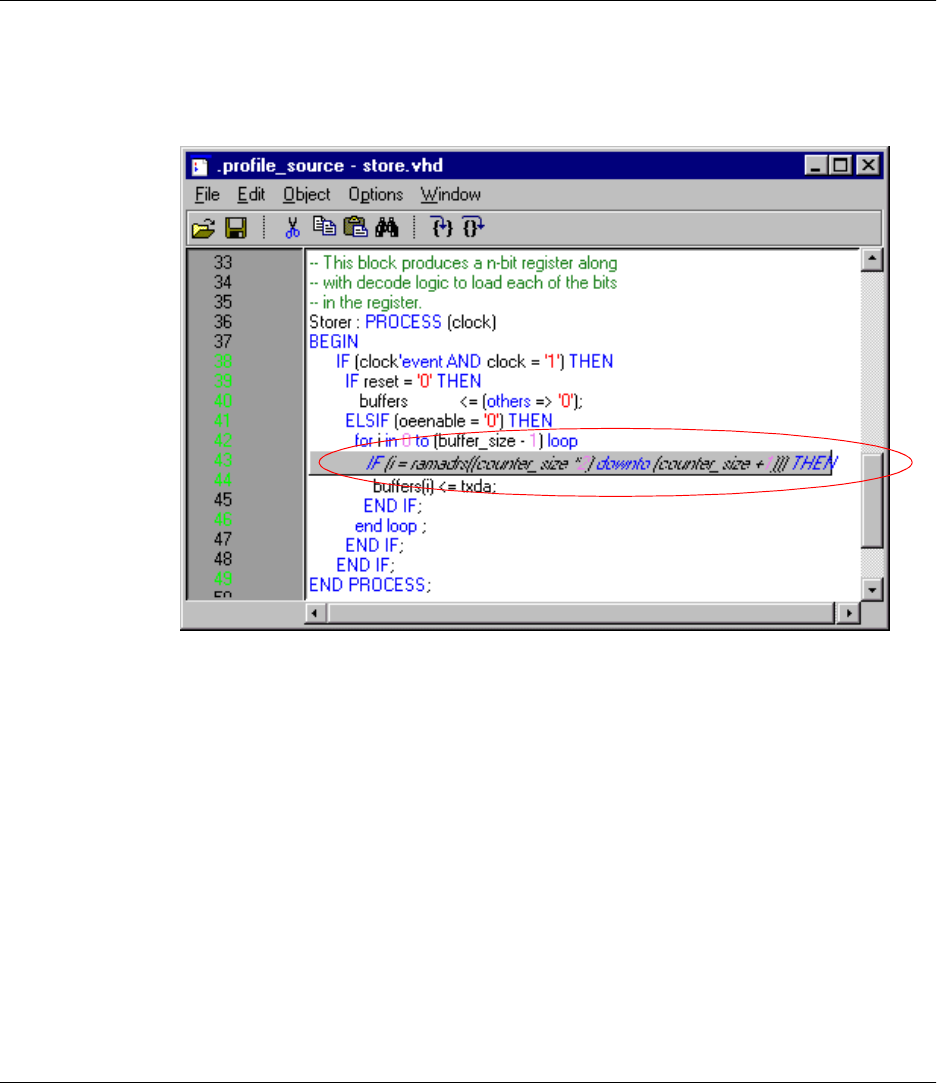Click the Paste clipboard icon
This screenshot has width=937, height=1083.
coord(355,226)
